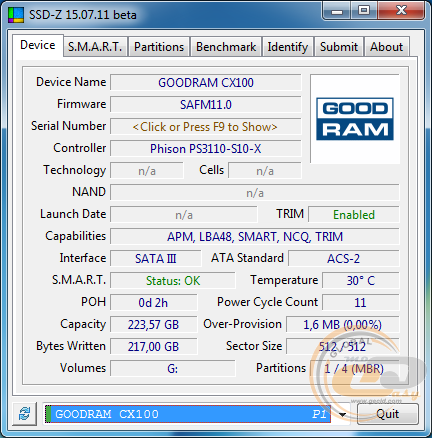Reveal serial number via 'Click or Press F9 to Show'
The height and width of the screenshot is (438, 432).
tap(206, 127)
